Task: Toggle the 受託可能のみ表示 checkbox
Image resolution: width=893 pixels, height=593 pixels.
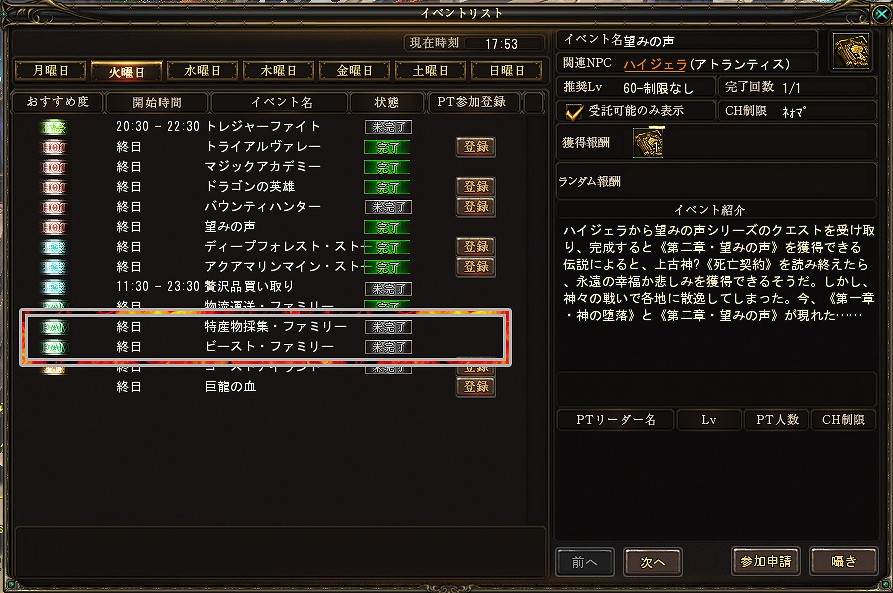Action: tap(574, 111)
